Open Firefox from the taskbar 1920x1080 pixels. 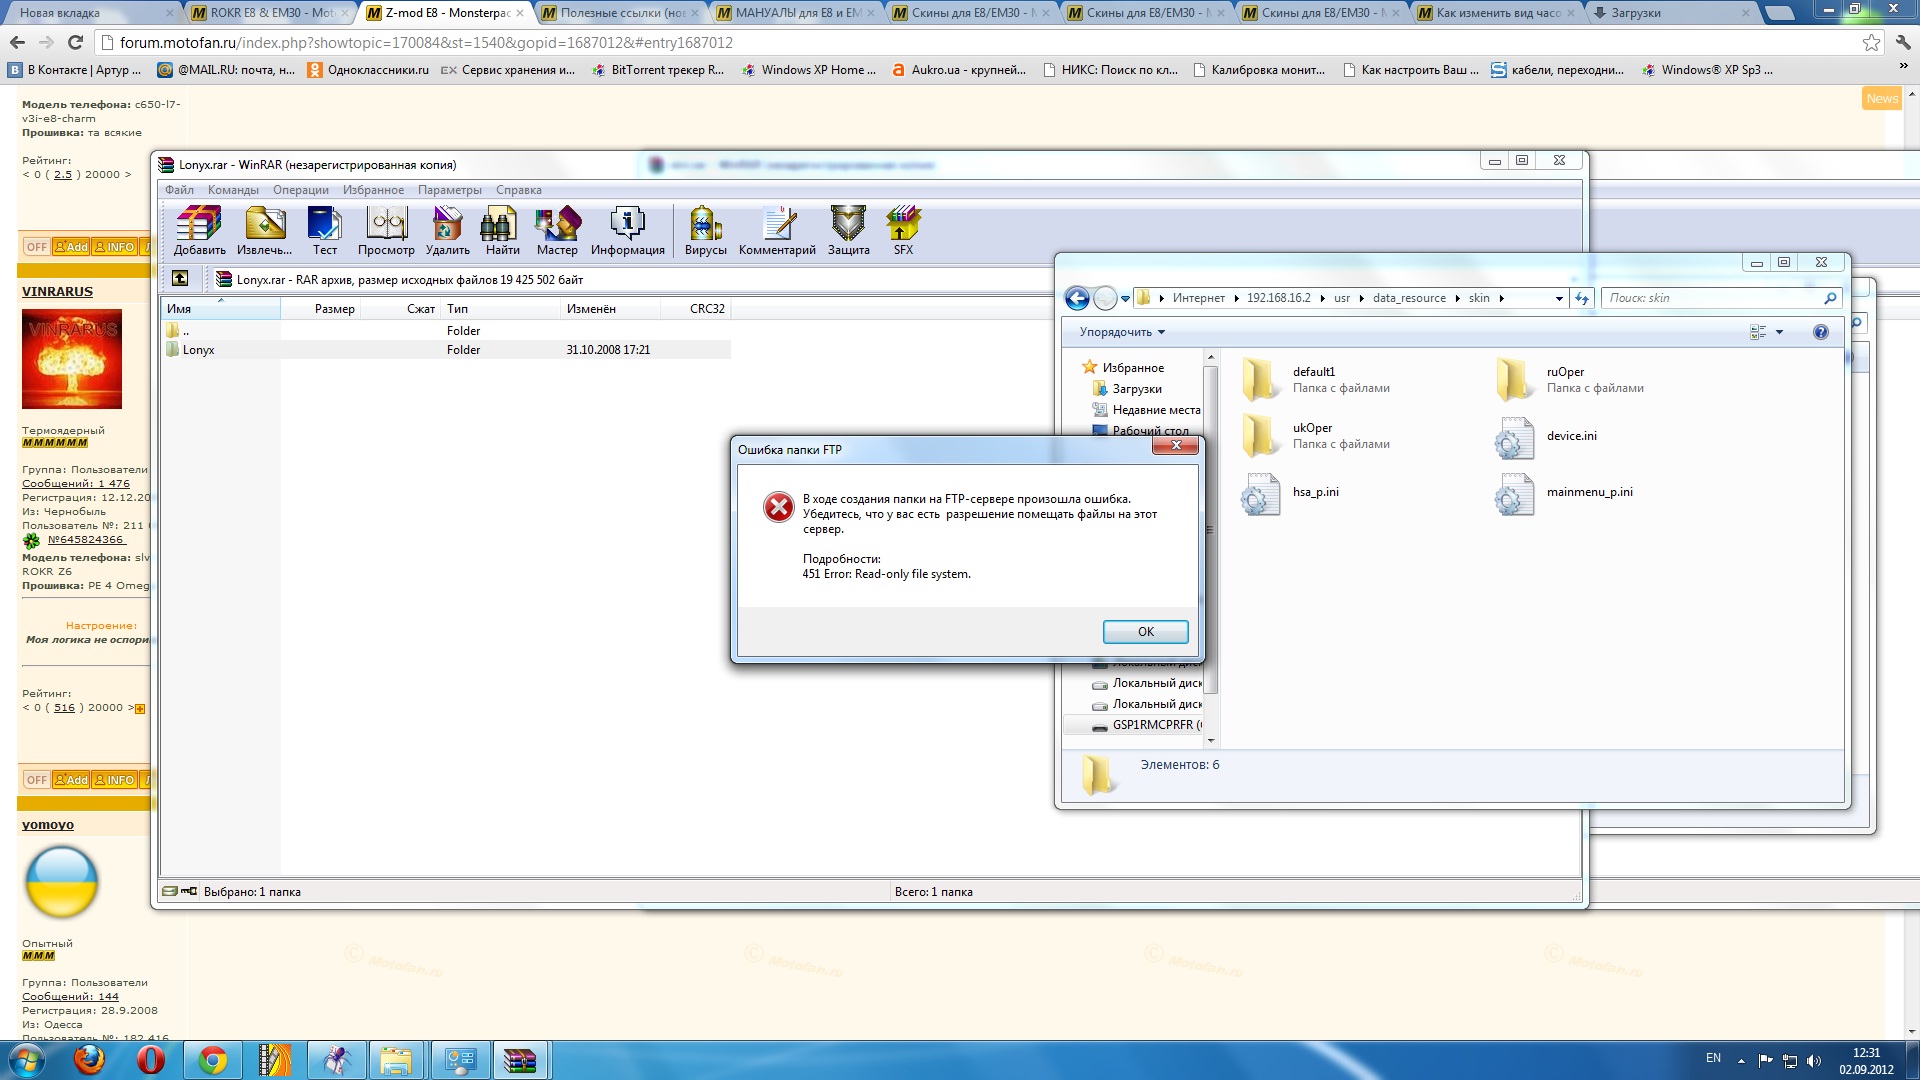[89, 1060]
